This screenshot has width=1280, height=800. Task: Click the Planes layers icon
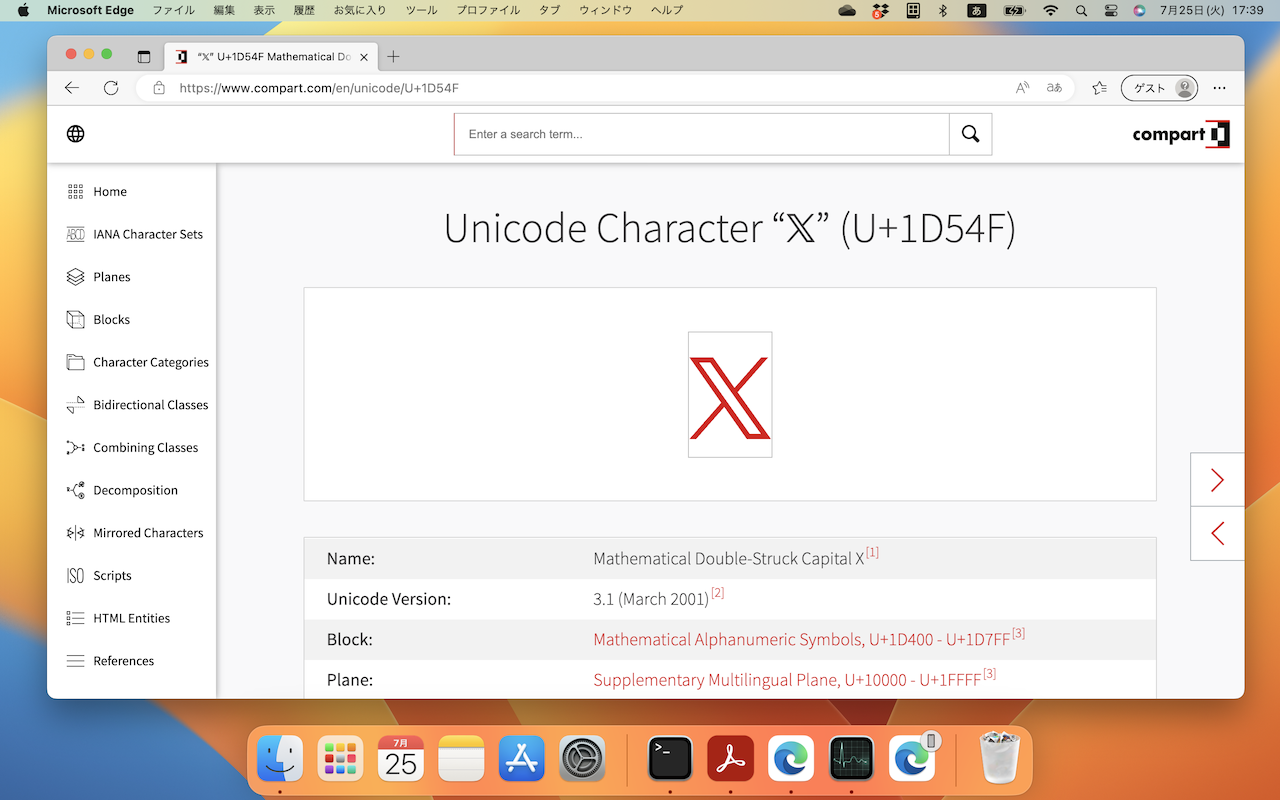(x=75, y=277)
